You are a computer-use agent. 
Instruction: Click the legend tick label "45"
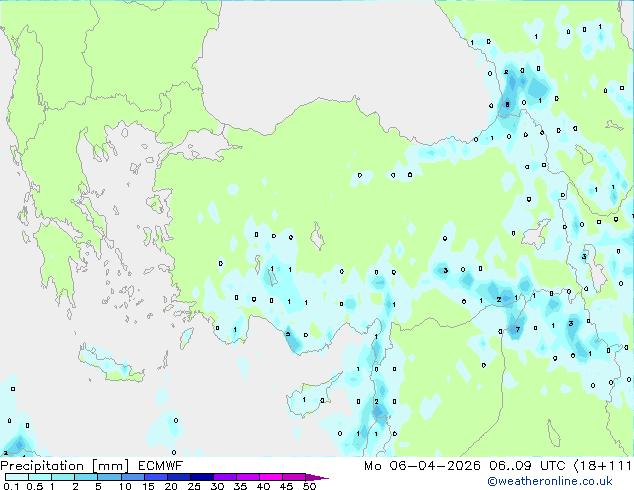pyautogui.click(x=287, y=486)
